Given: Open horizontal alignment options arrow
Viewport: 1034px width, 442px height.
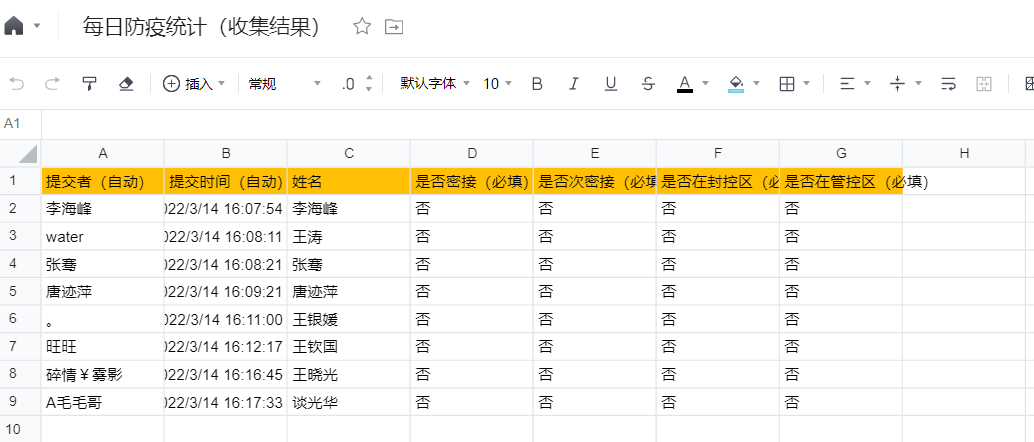Looking at the screenshot, I should (x=868, y=84).
